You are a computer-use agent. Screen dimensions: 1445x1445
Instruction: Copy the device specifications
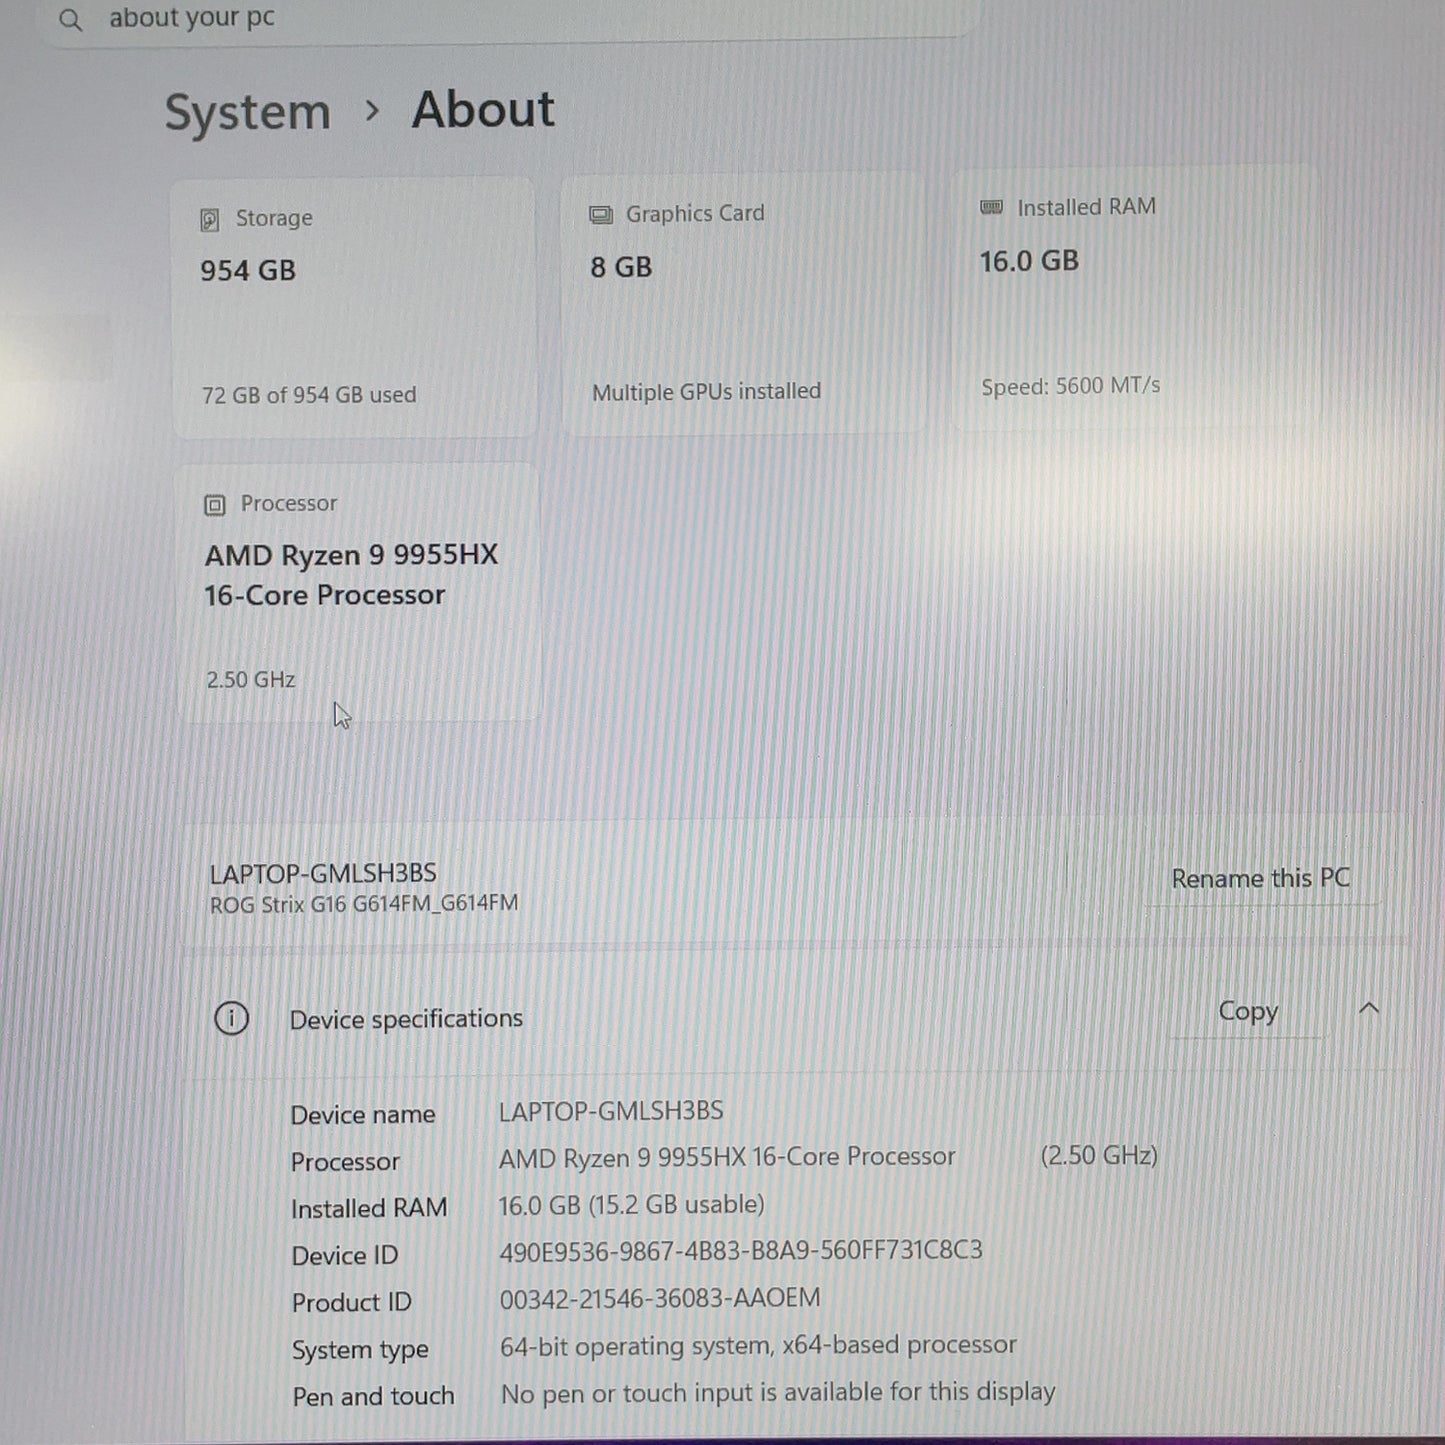(x=1248, y=1011)
